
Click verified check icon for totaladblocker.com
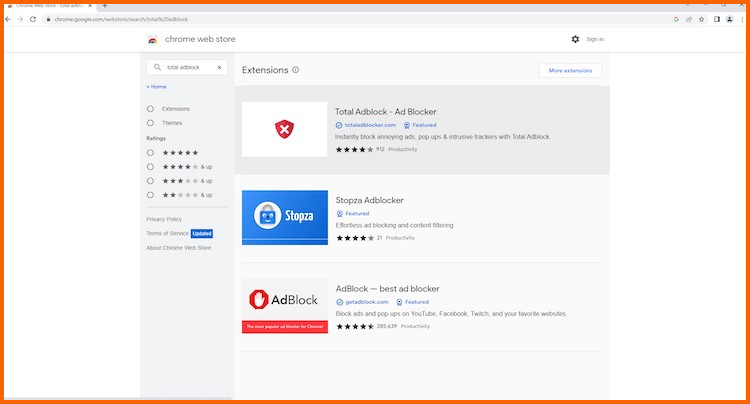coord(339,125)
